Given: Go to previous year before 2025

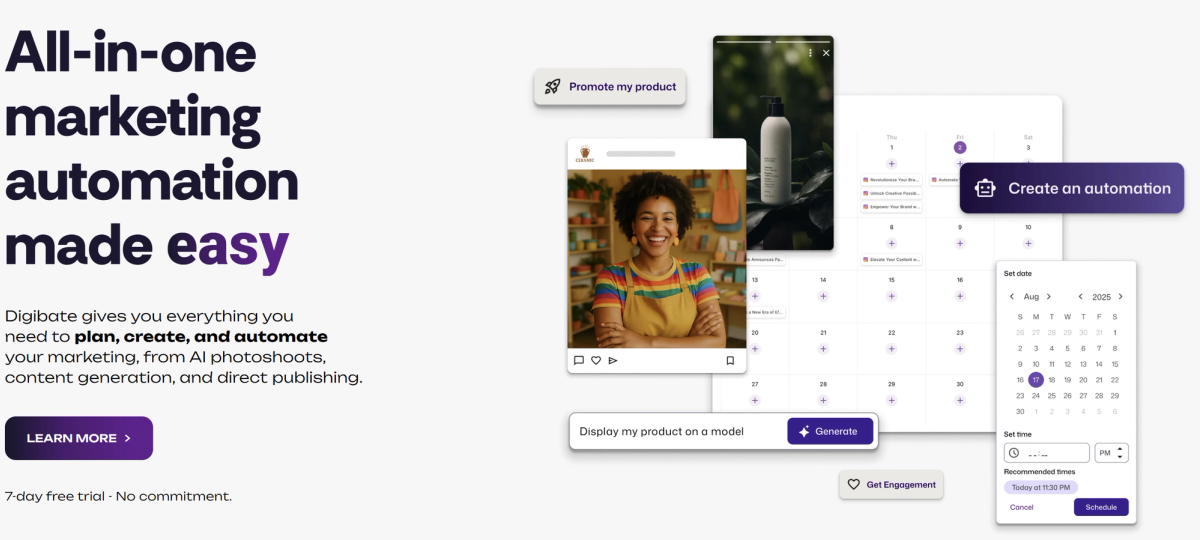Looking at the screenshot, I should coord(1080,297).
